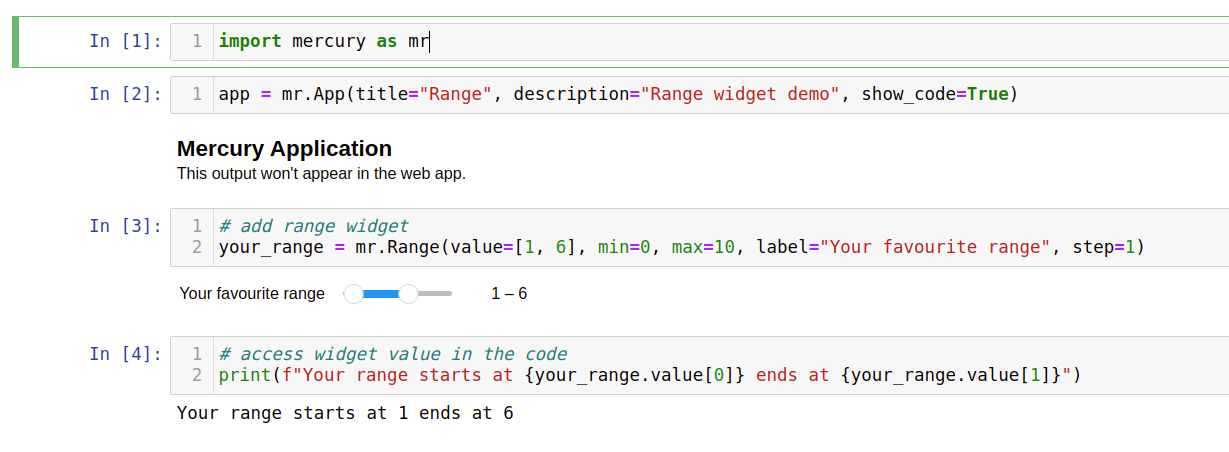Click the "Mercury Application" output heading

click(284, 149)
